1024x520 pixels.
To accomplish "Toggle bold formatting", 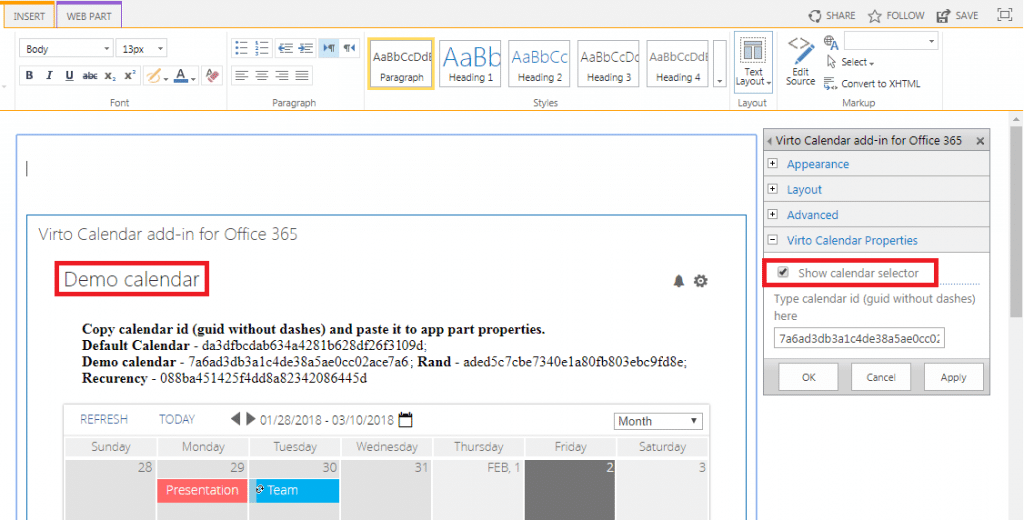I will click(29, 76).
